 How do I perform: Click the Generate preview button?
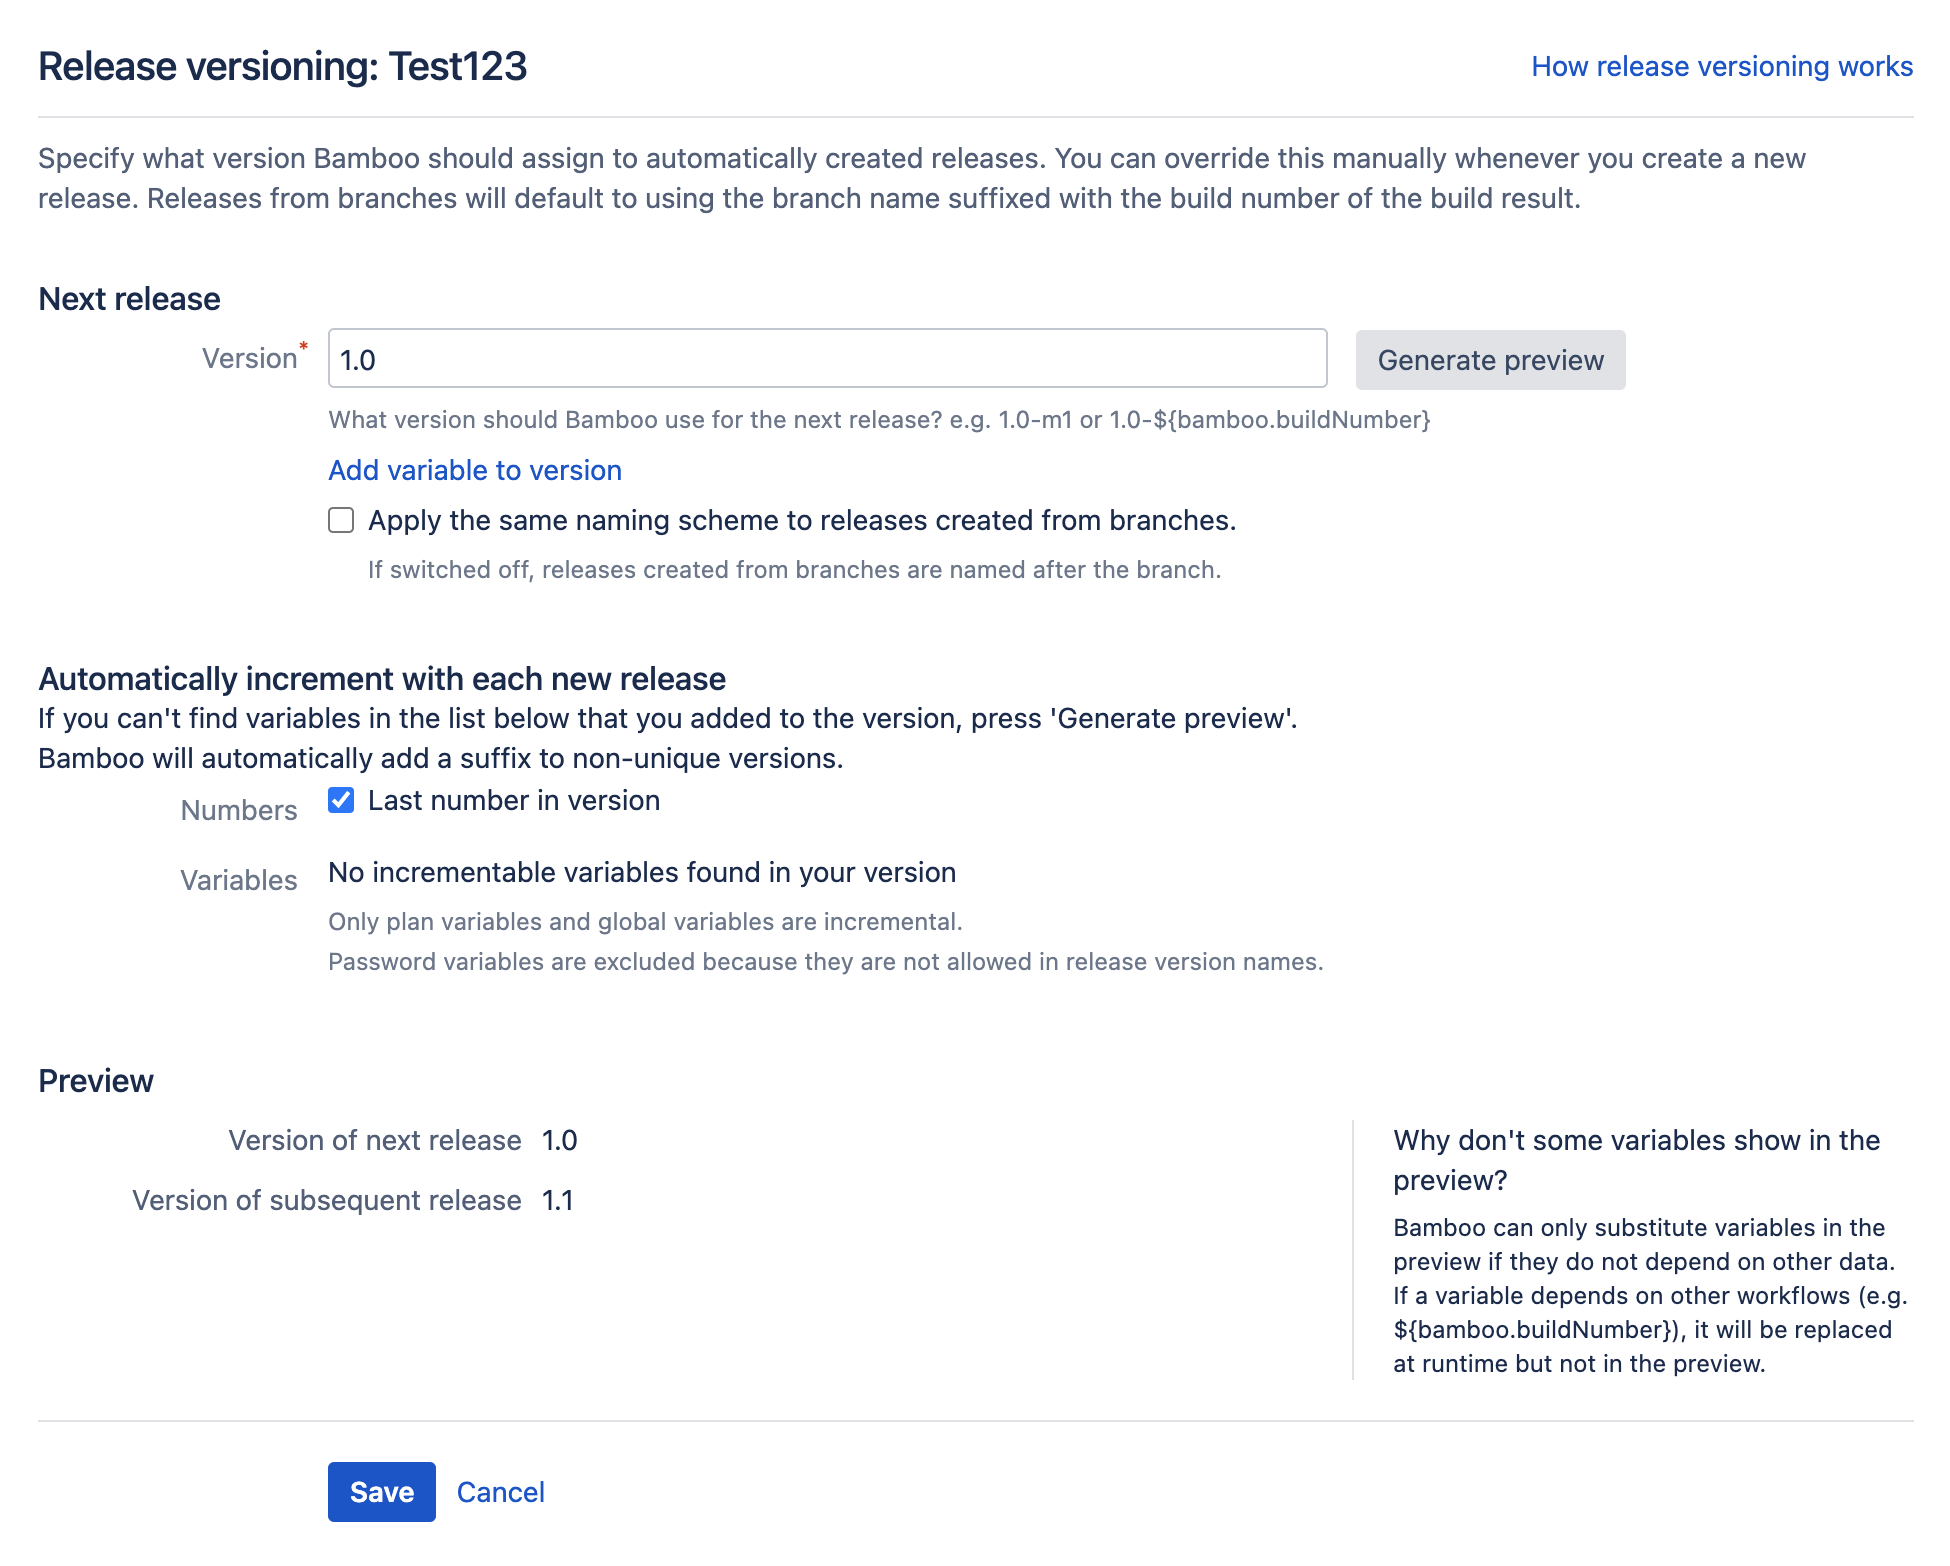1490,358
